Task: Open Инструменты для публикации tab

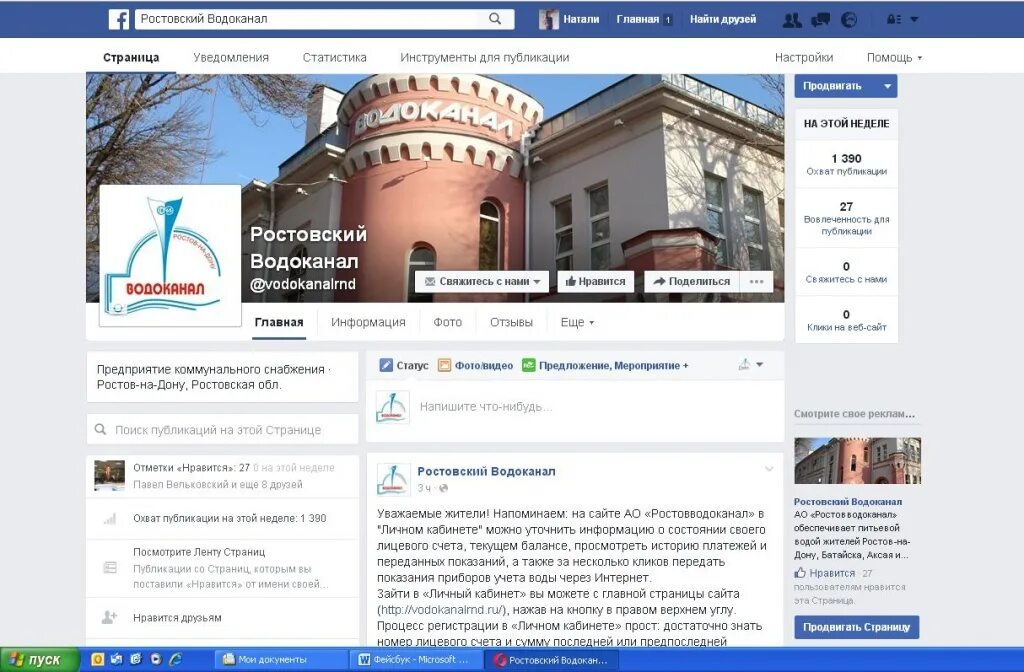Action: (485, 57)
